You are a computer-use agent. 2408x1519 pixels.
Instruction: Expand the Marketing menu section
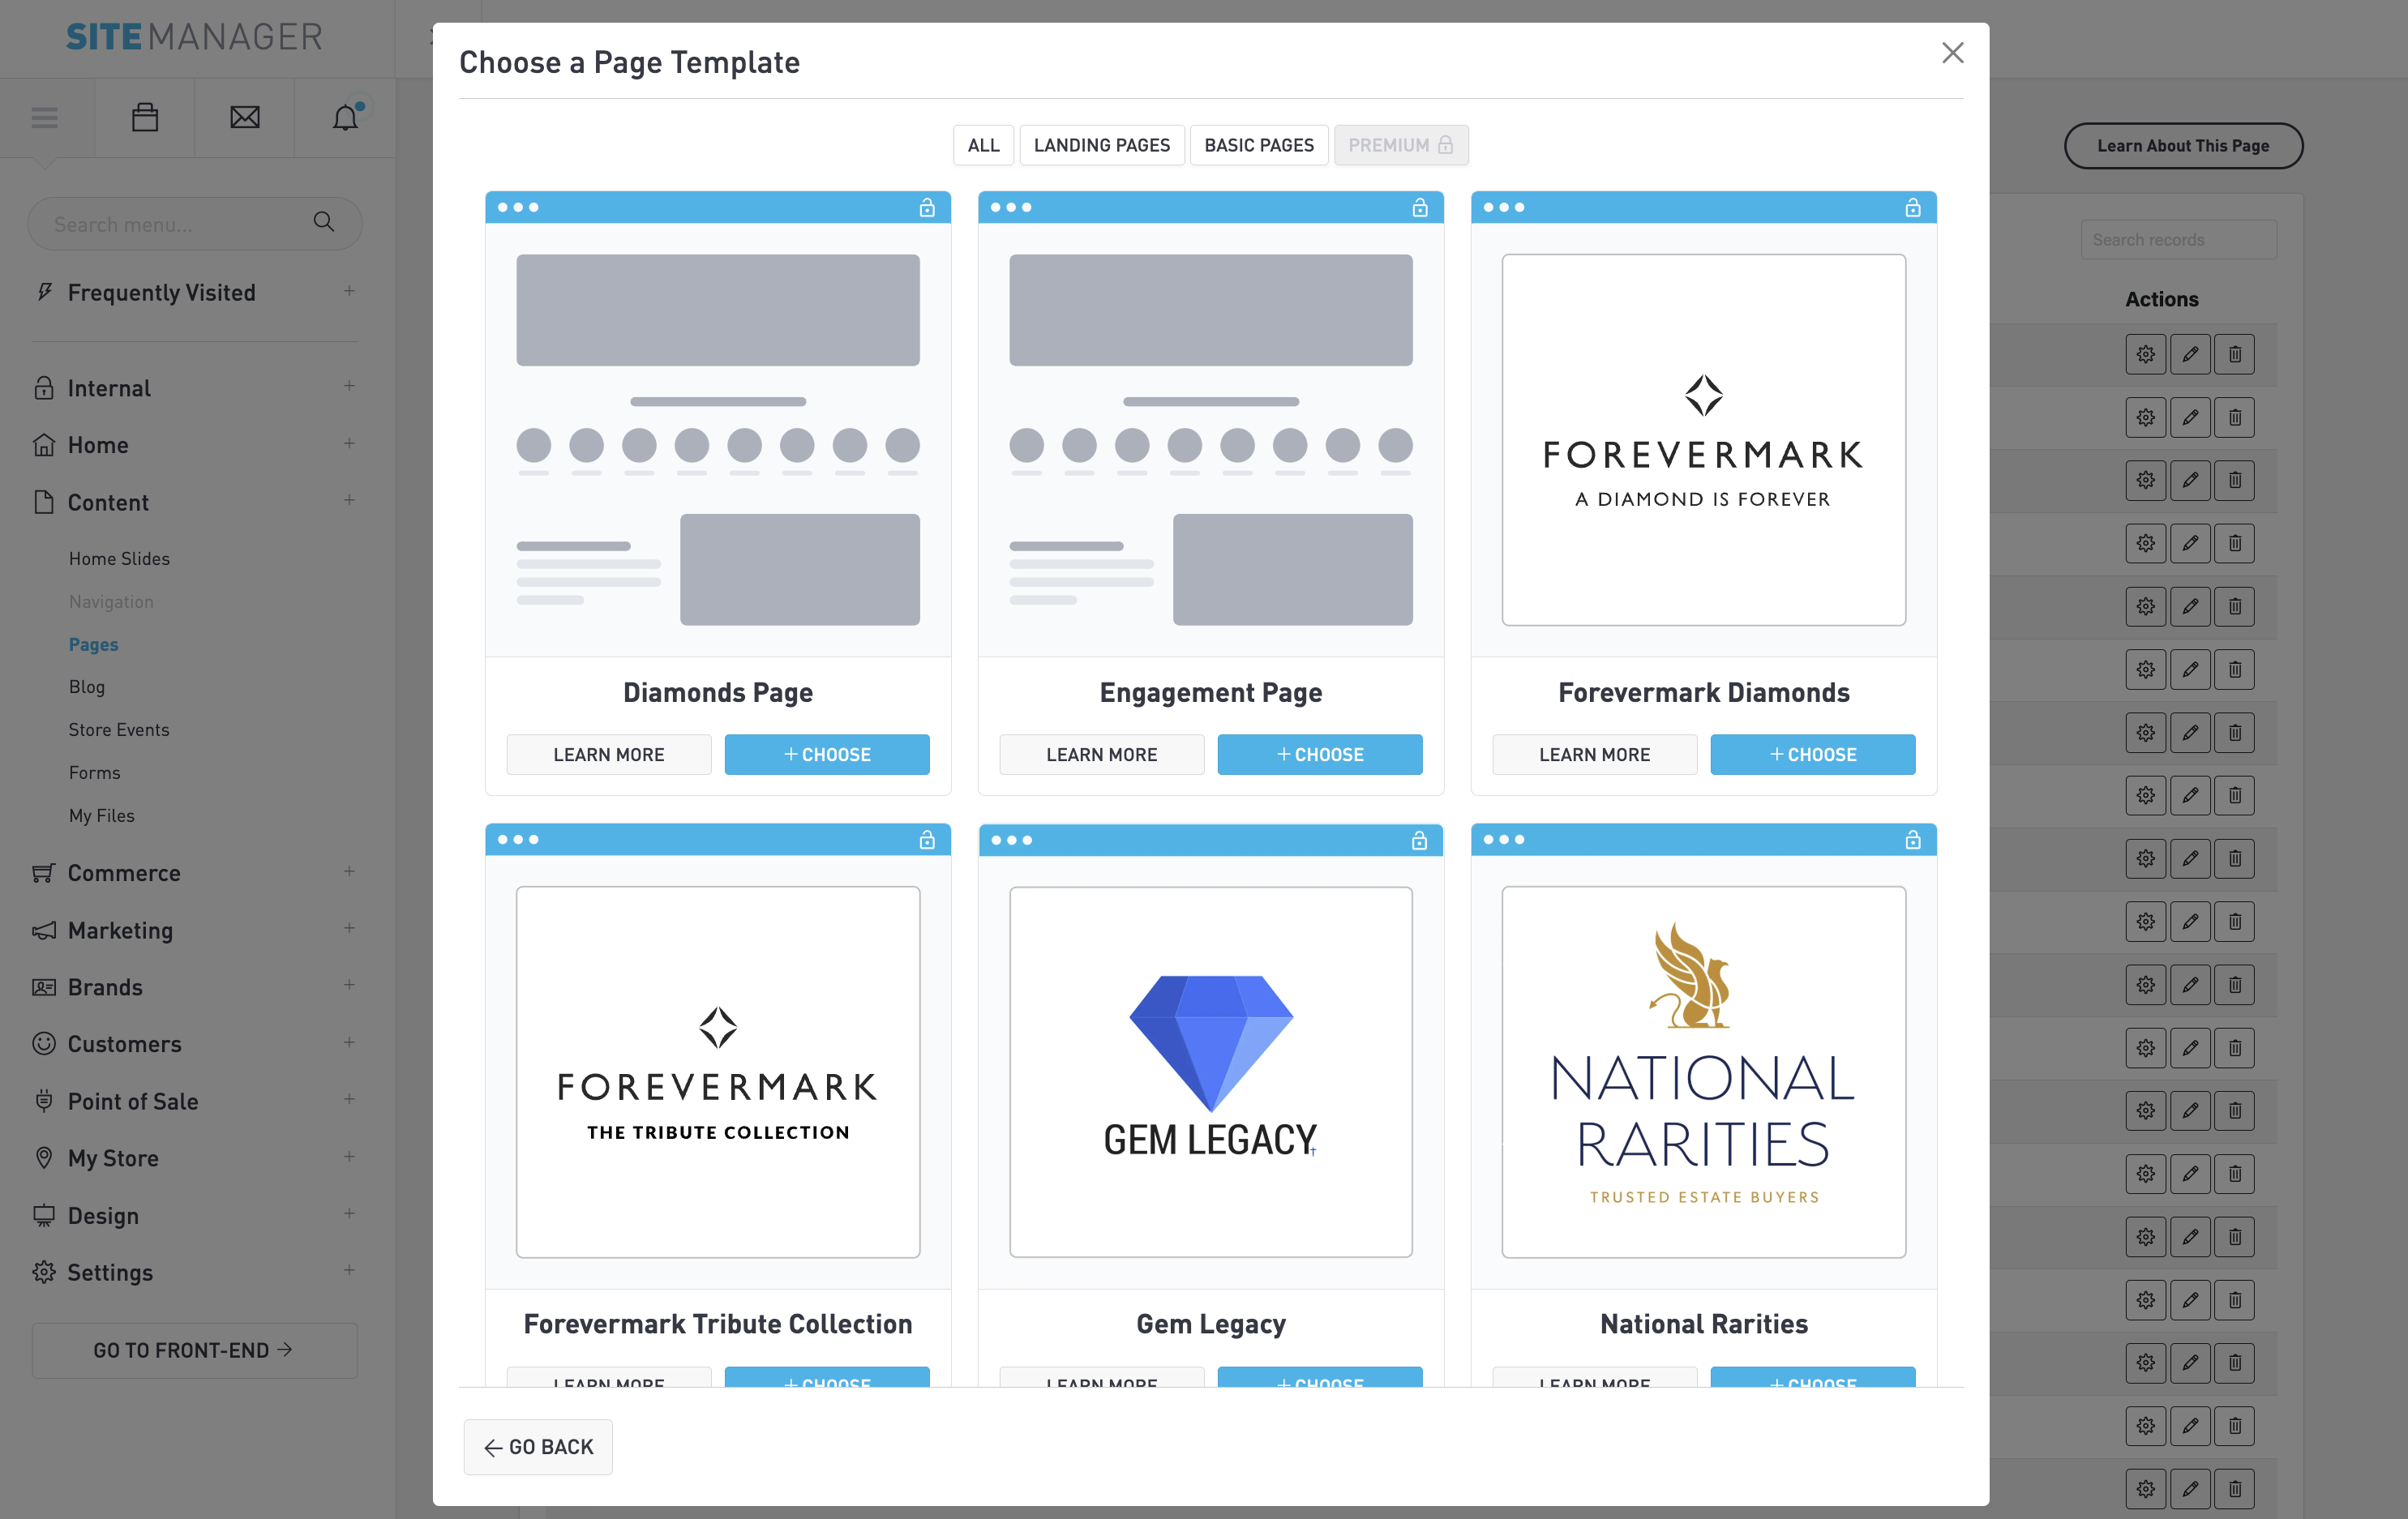[349, 929]
